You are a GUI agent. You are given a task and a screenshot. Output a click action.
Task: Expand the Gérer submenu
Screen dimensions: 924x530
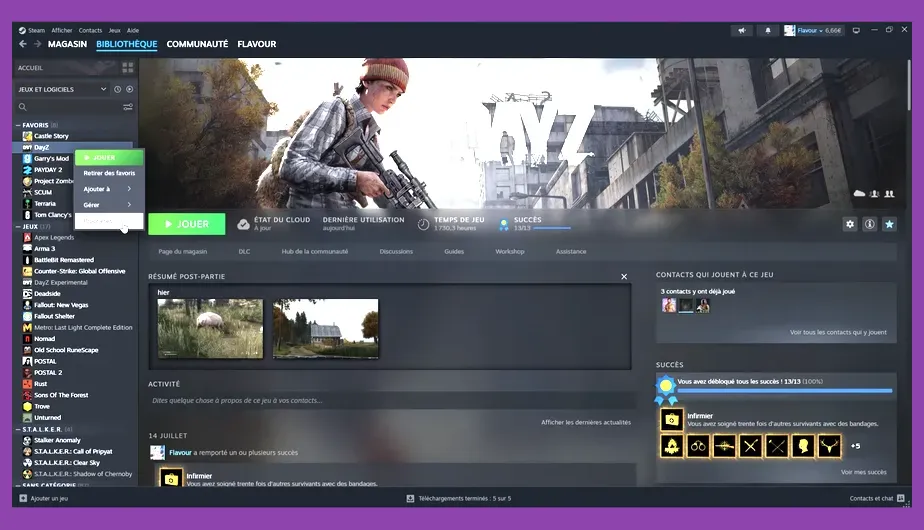click(109, 205)
